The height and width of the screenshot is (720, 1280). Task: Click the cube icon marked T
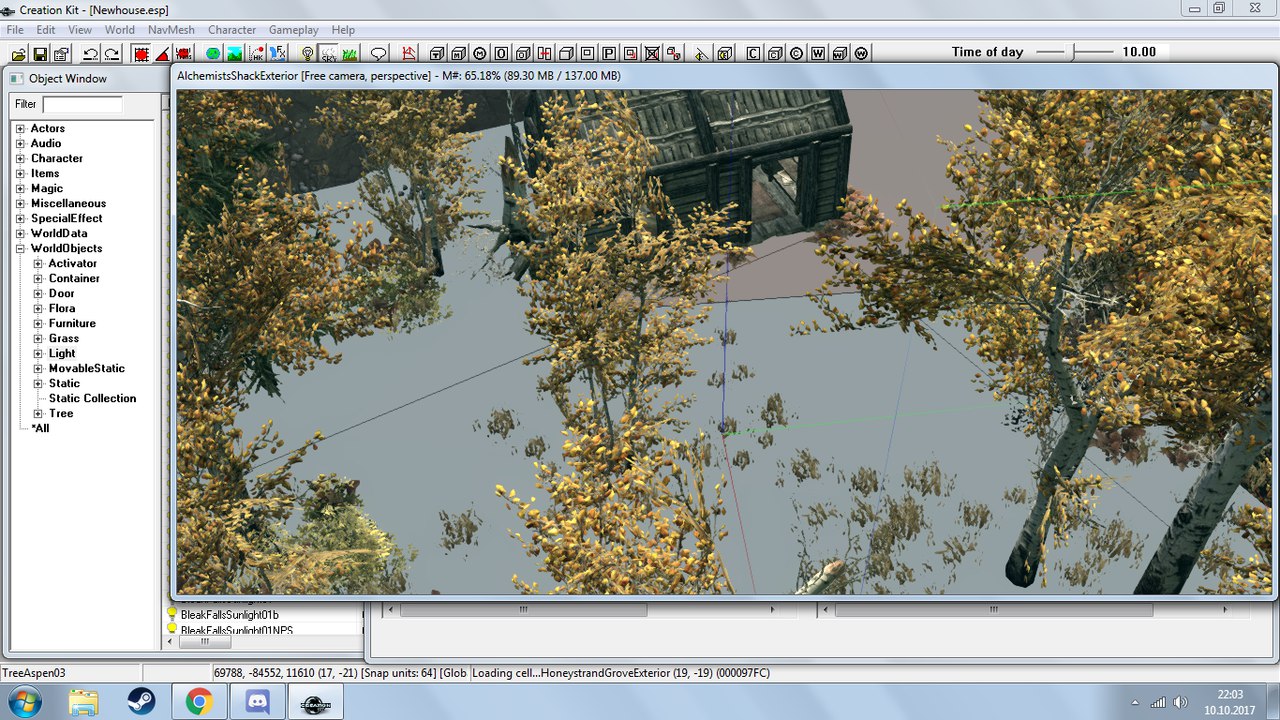tap(437, 53)
